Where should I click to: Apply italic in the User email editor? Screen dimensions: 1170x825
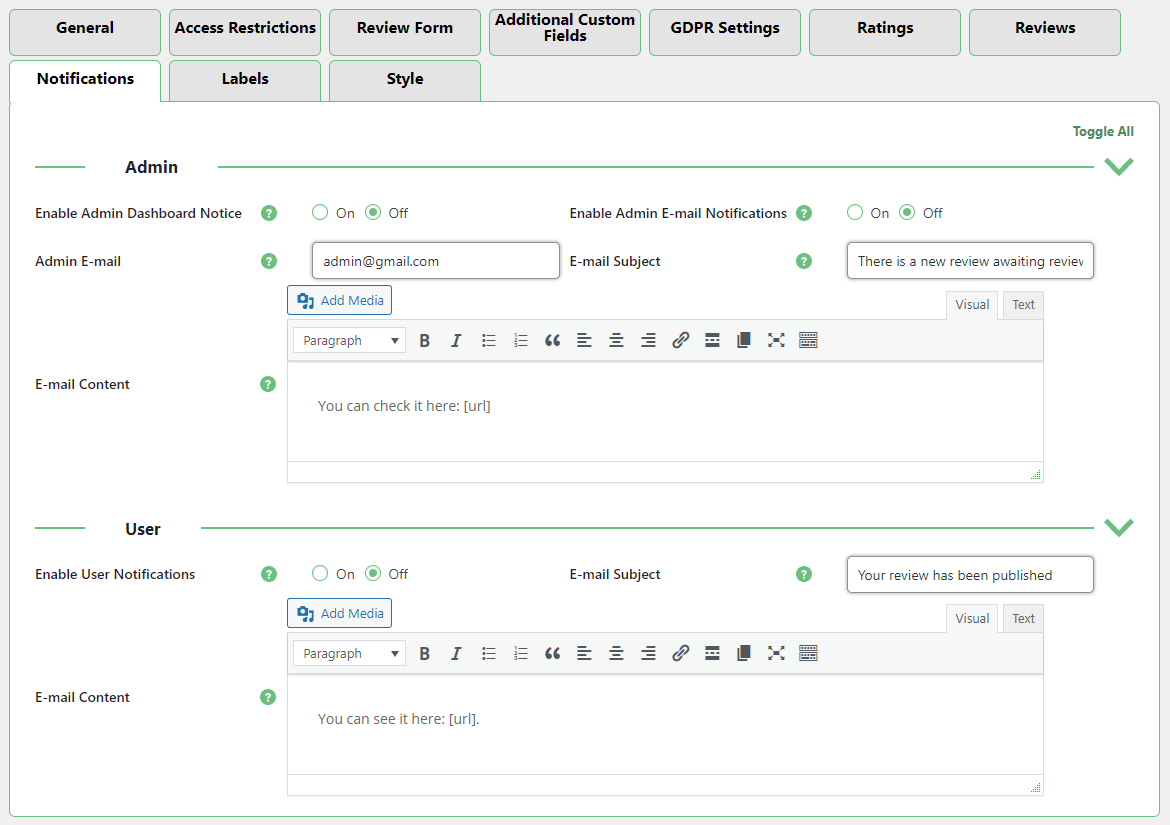click(456, 653)
